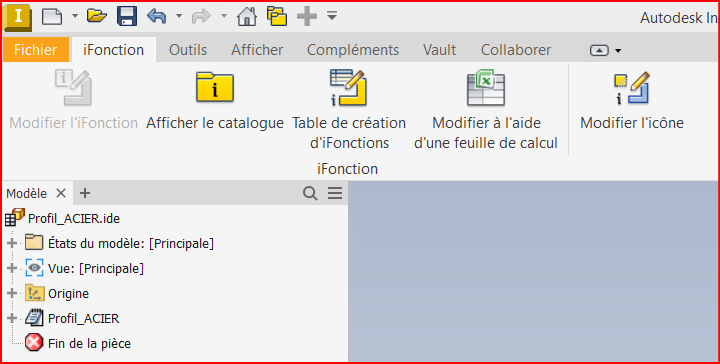The width and height of the screenshot is (720, 364).
Task: Click Modifier à l'aide d'une feuille de calcul
Action: 486,109
